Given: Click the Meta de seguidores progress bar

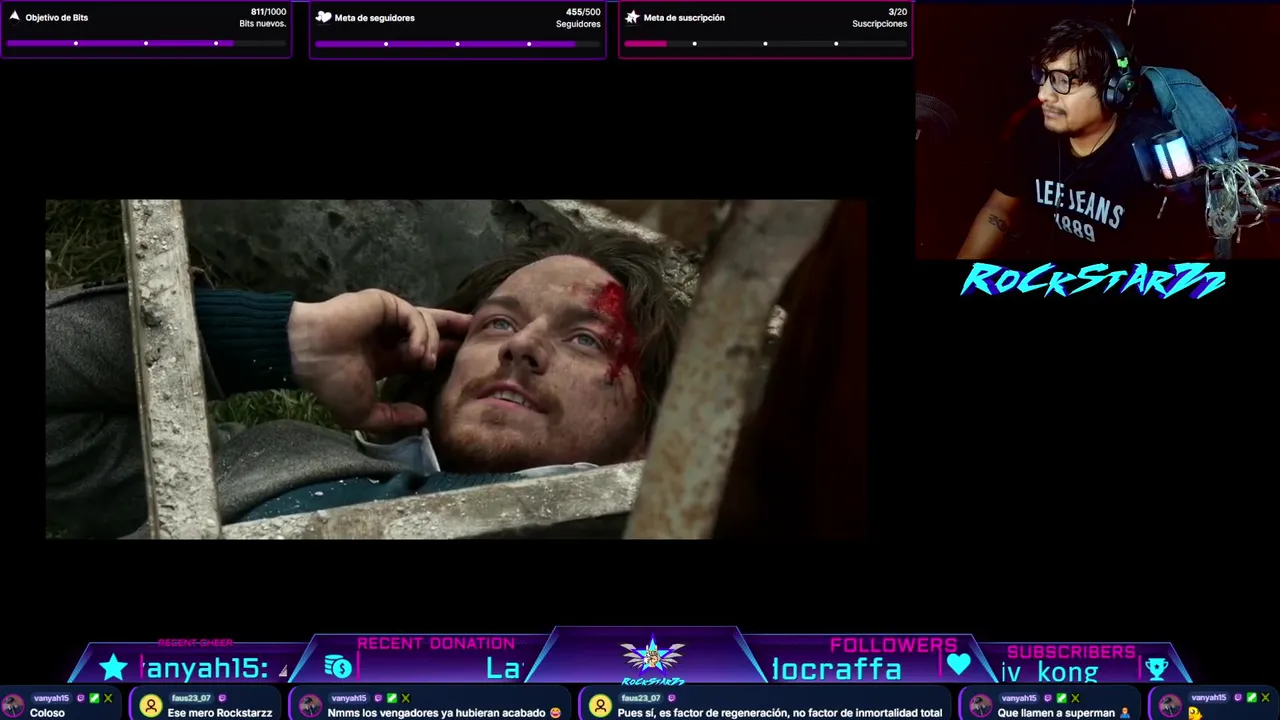Looking at the screenshot, I should tap(457, 43).
